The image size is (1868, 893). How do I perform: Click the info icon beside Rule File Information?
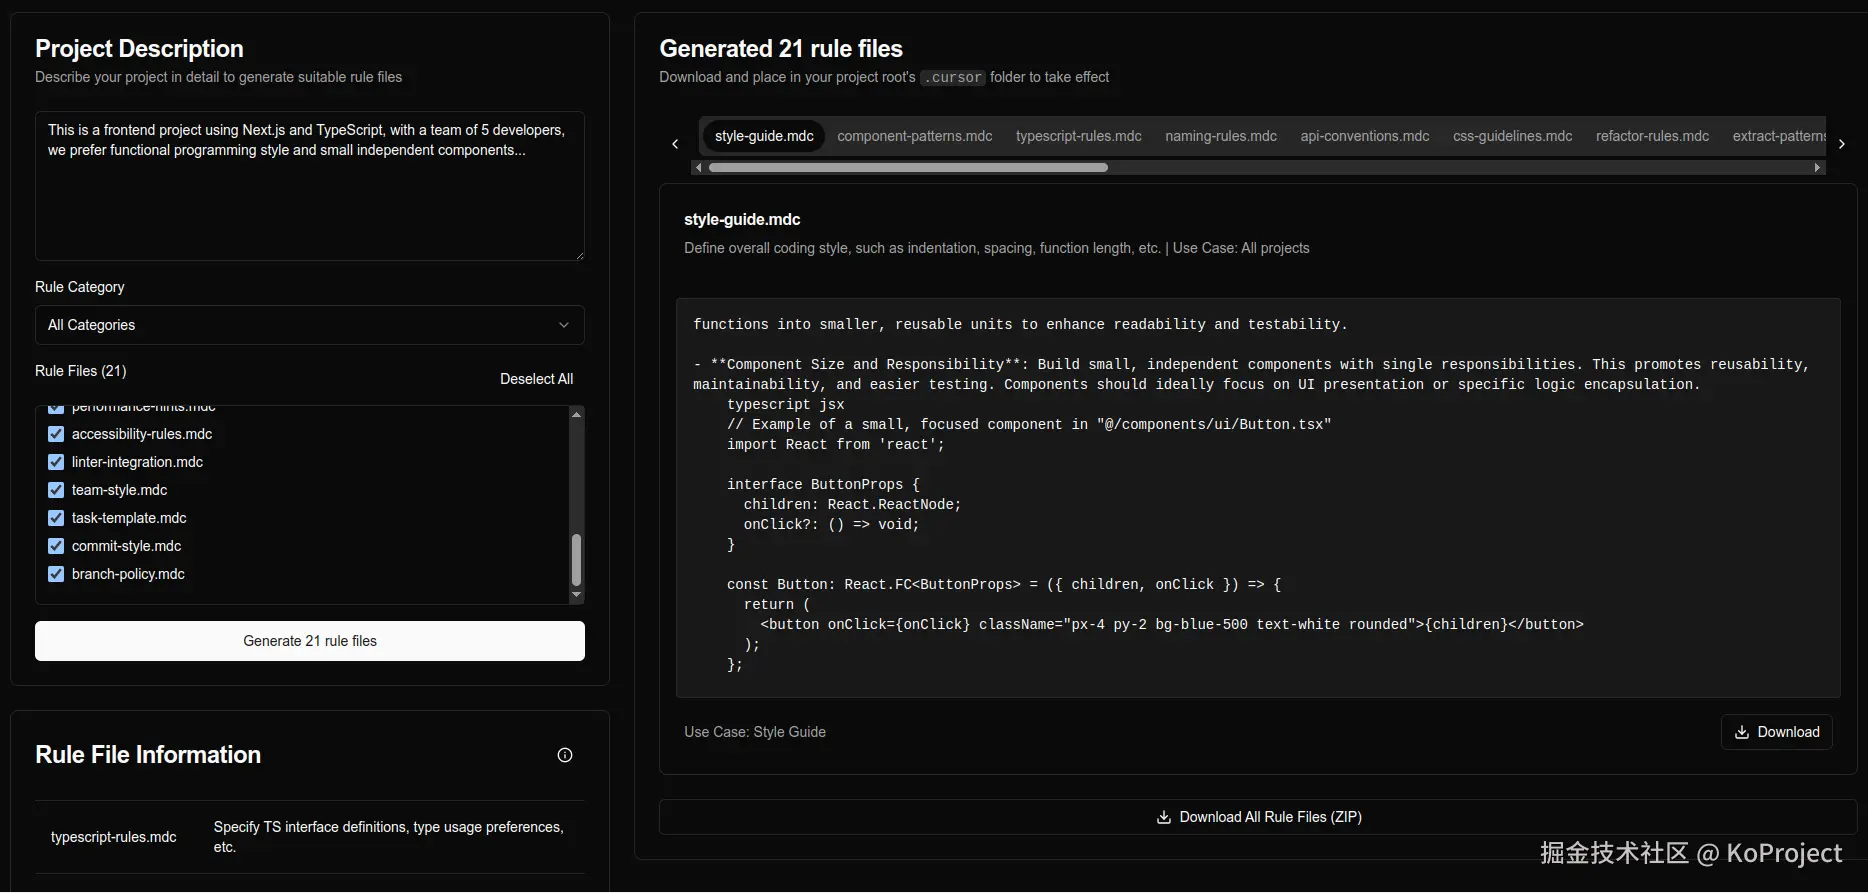[x=565, y=756]
